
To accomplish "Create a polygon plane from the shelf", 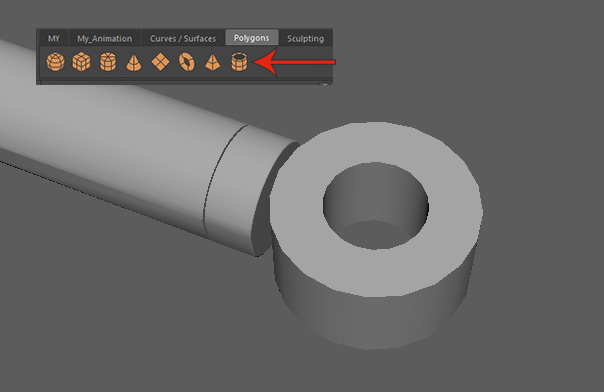I will pos(160,62).
